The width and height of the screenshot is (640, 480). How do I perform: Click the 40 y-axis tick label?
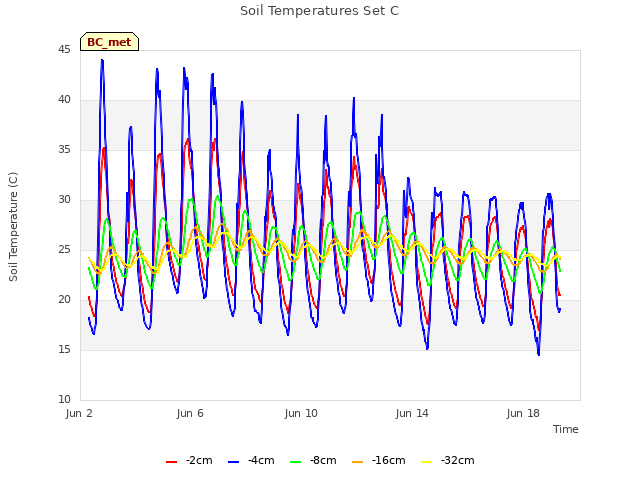[64, 100]
